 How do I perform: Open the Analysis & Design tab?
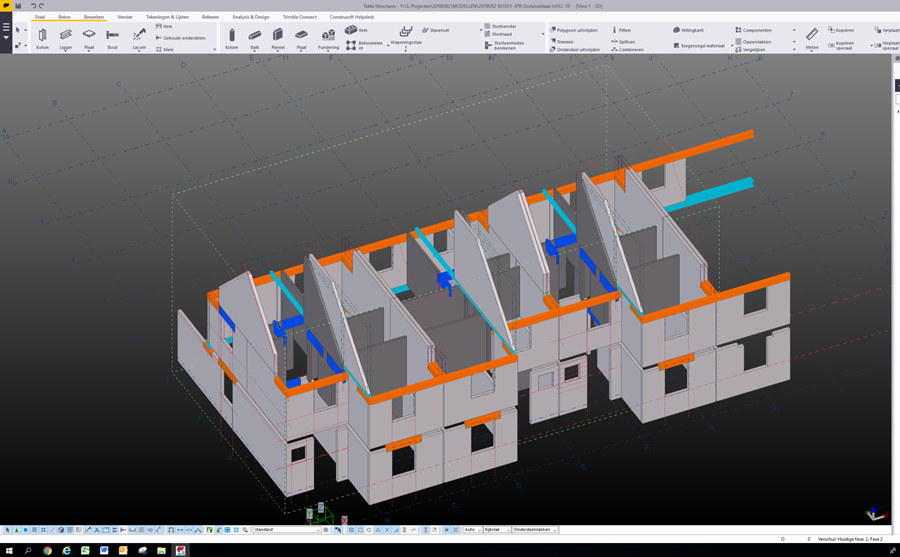point(250,17)
